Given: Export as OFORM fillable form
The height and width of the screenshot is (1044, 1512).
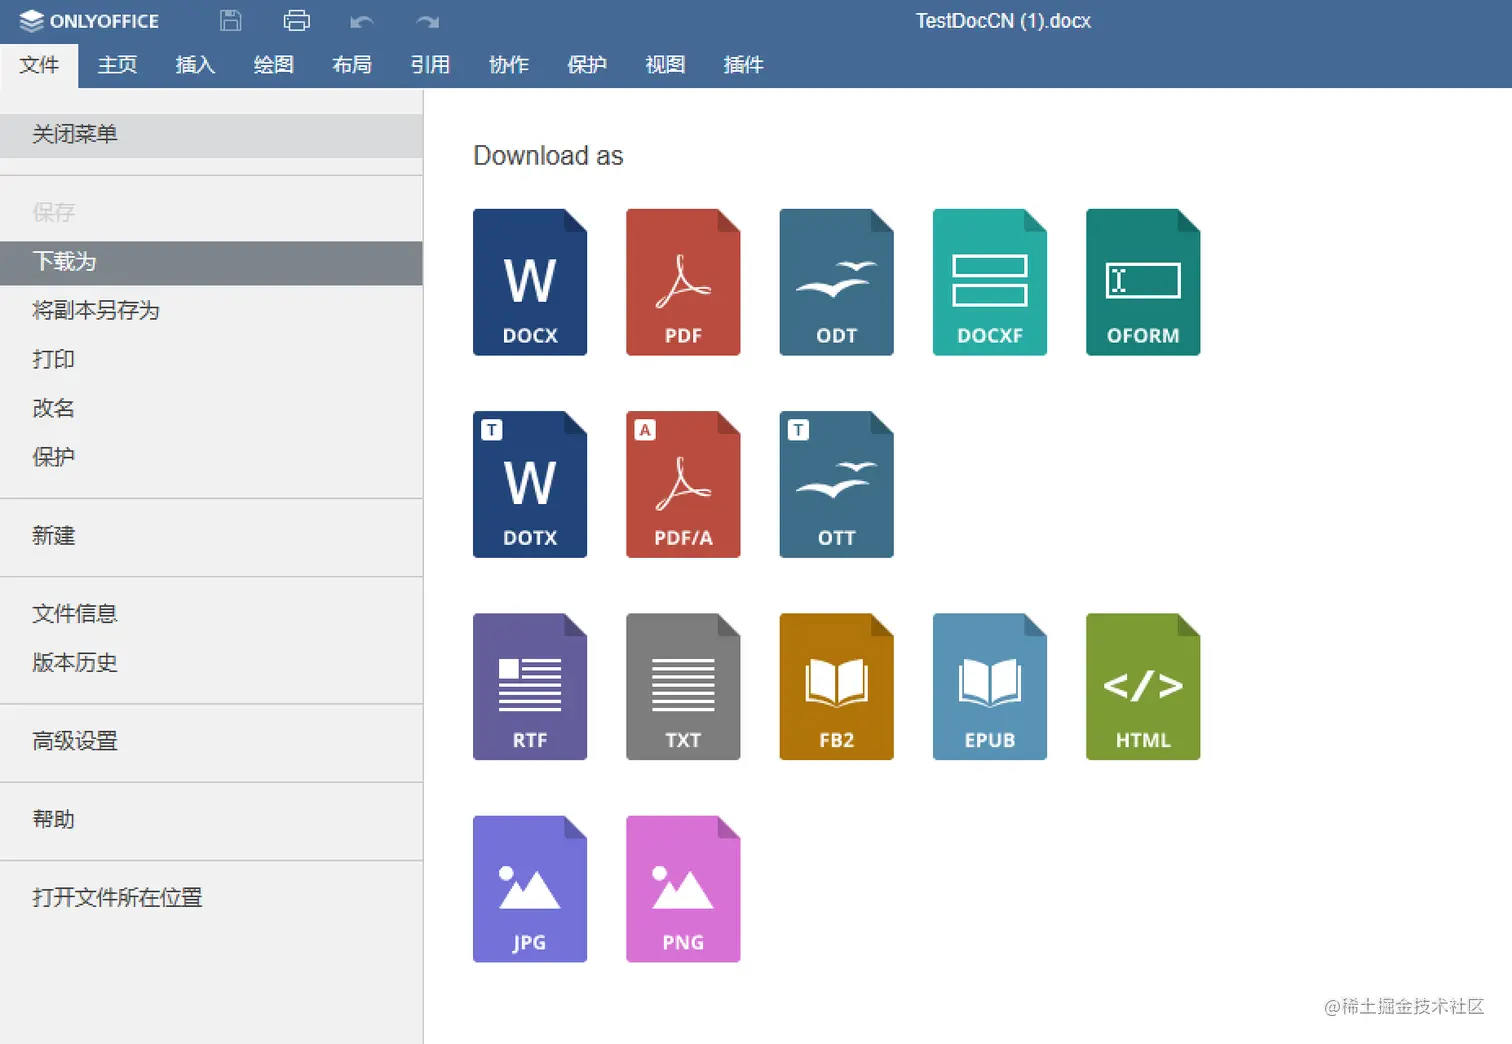Looking at the screenshot, I should tap(1143, 282).
